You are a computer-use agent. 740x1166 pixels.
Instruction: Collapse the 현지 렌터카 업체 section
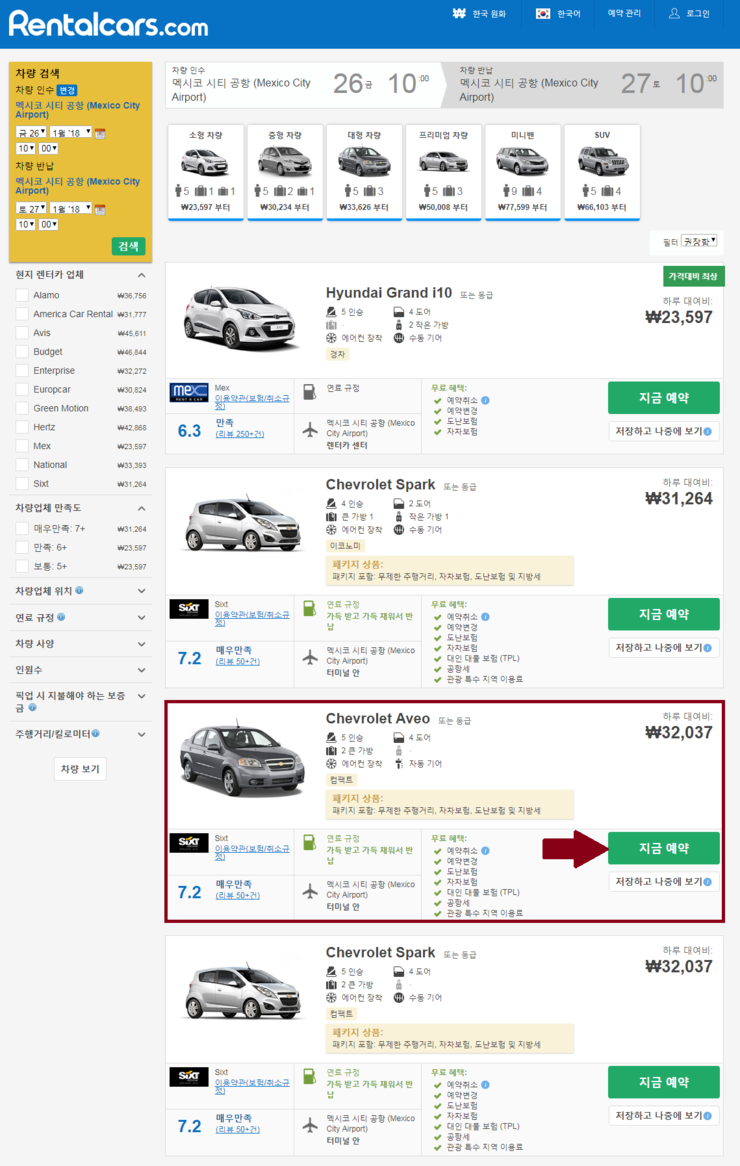(x=141, y=275)
